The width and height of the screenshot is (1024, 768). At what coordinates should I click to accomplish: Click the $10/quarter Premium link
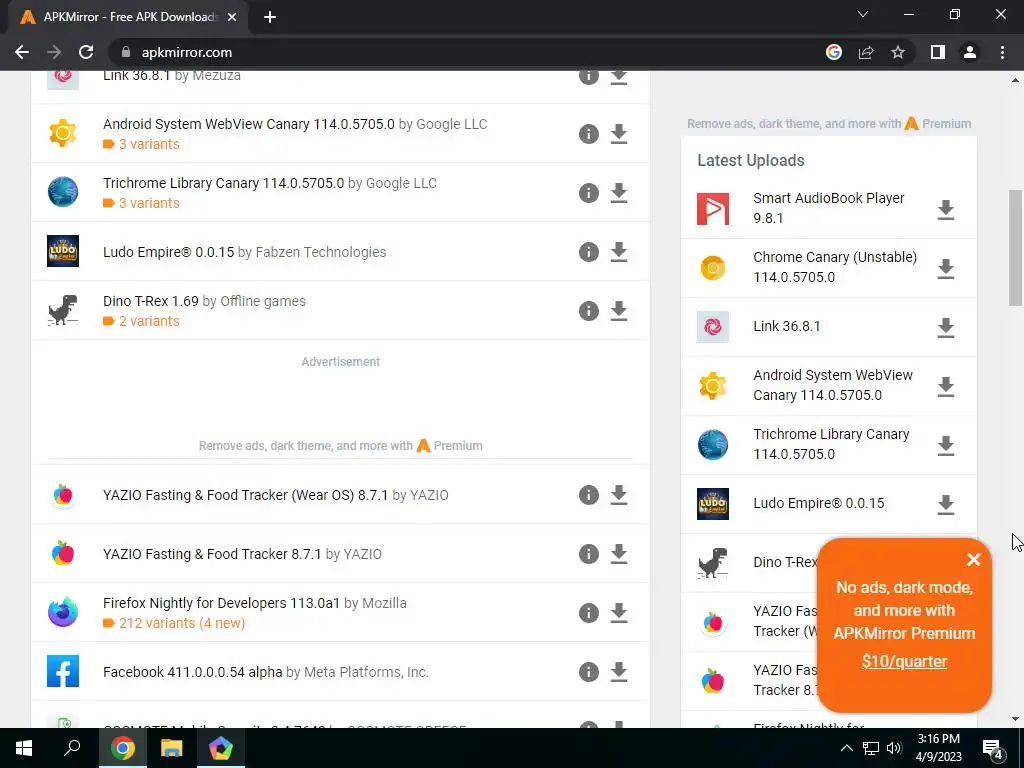tap(904, 662)
